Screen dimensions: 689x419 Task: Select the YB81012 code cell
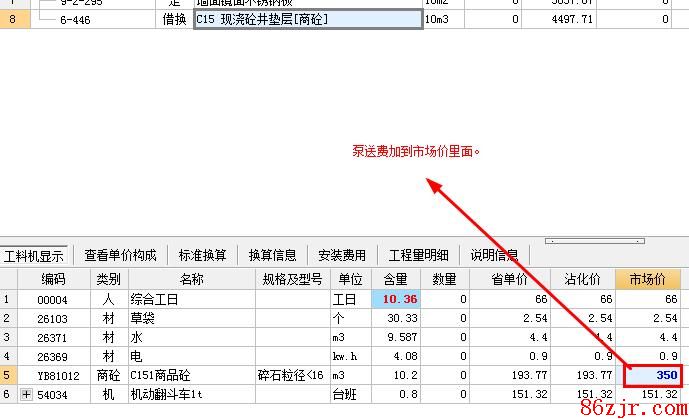click(x=58, y=376)
